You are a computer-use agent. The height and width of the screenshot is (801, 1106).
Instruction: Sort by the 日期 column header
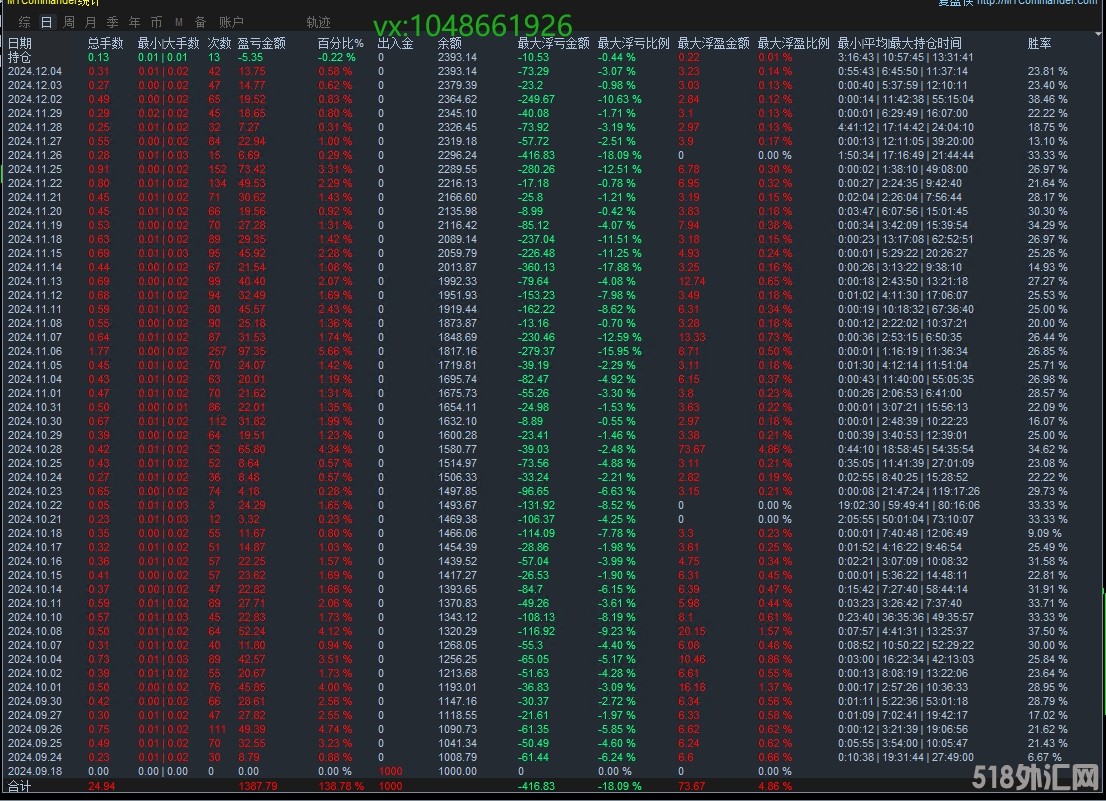pos(20,44)
